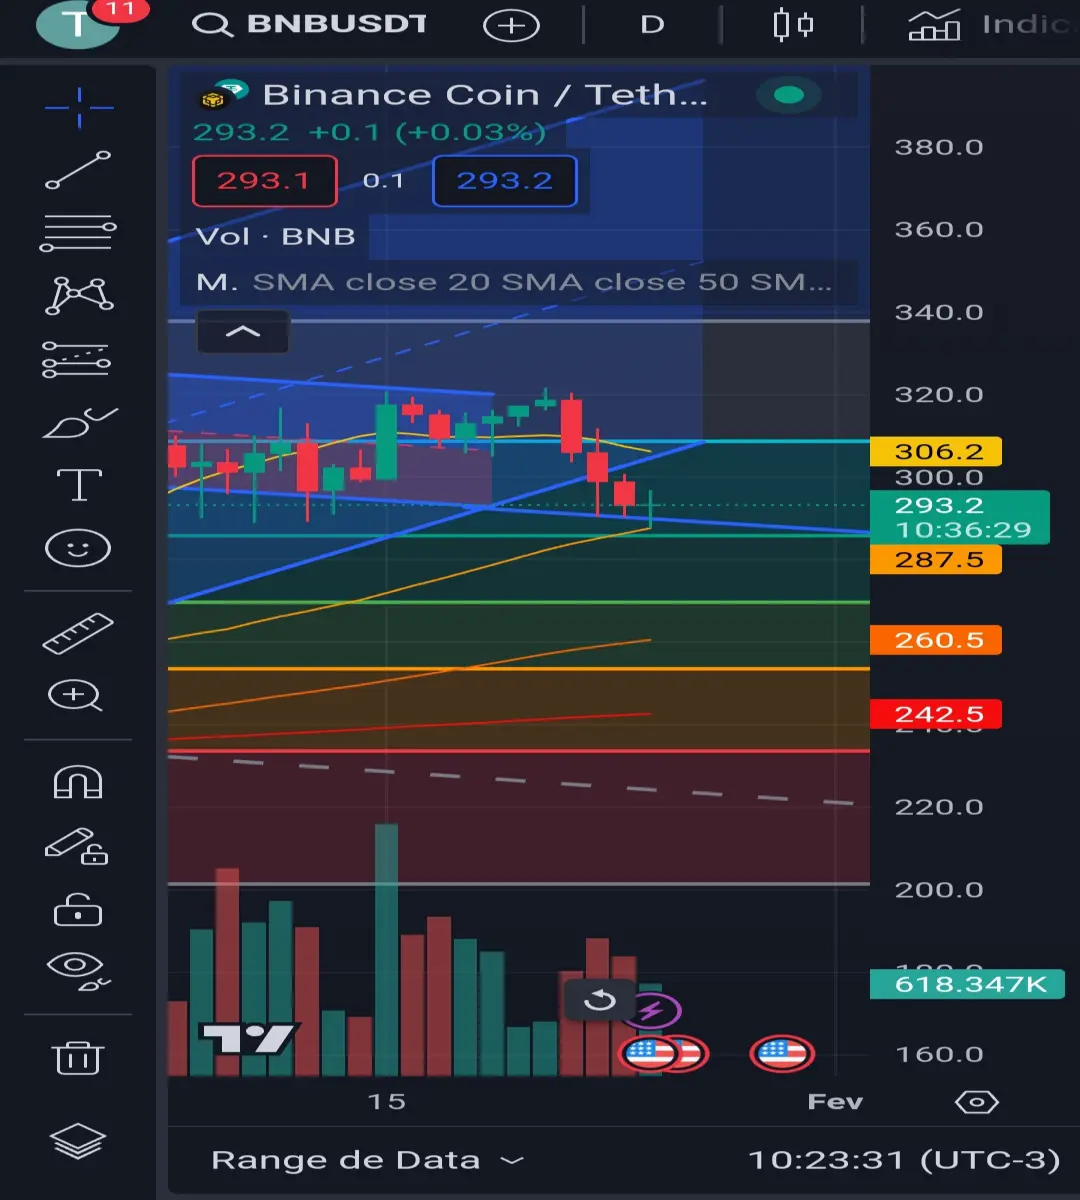Click the red 242.5 price label
The height and width of the screenshot is (1200, 1080).
[x=935, y=714]
